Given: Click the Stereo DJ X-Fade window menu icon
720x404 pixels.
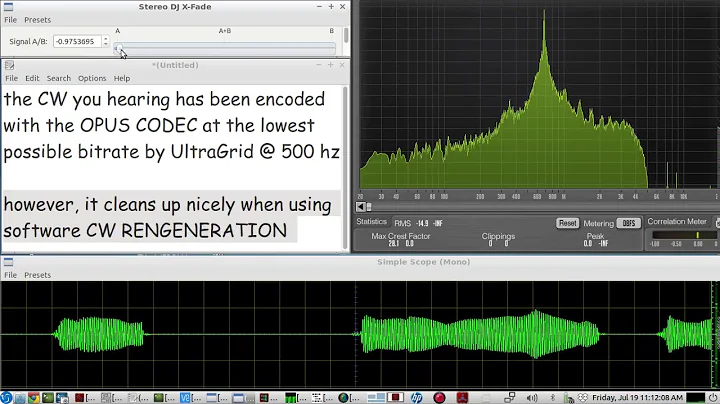Looking at the screenshot, I should [8, 7].
